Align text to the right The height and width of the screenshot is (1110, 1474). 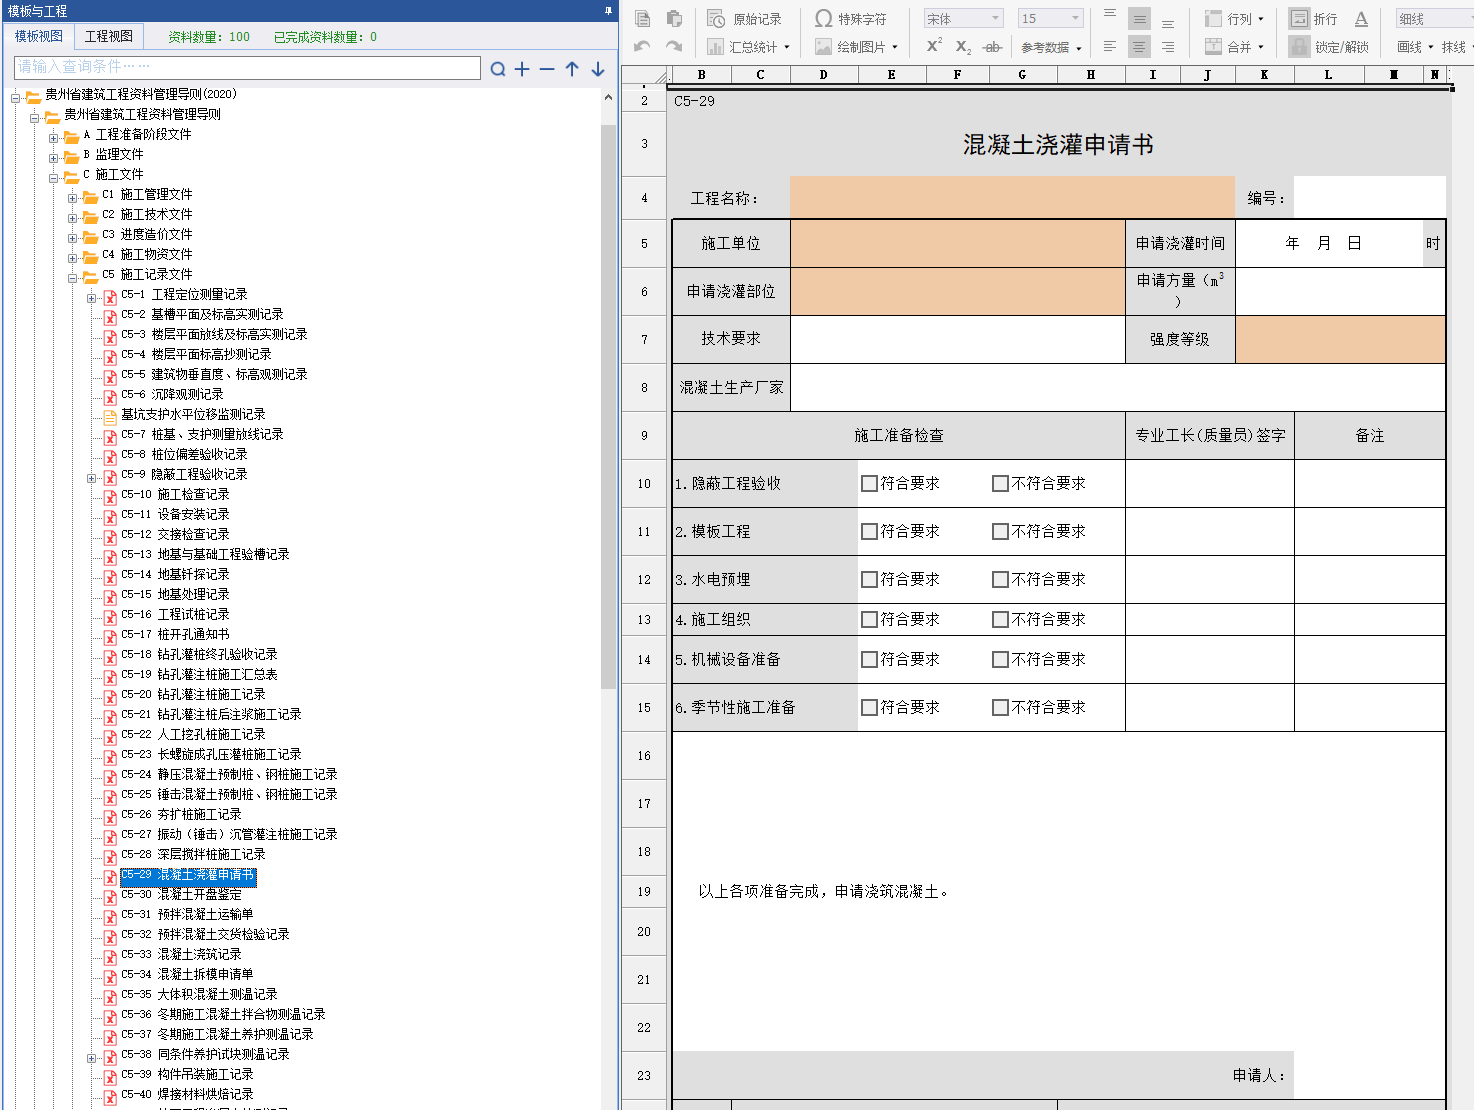click(1168, 47)
